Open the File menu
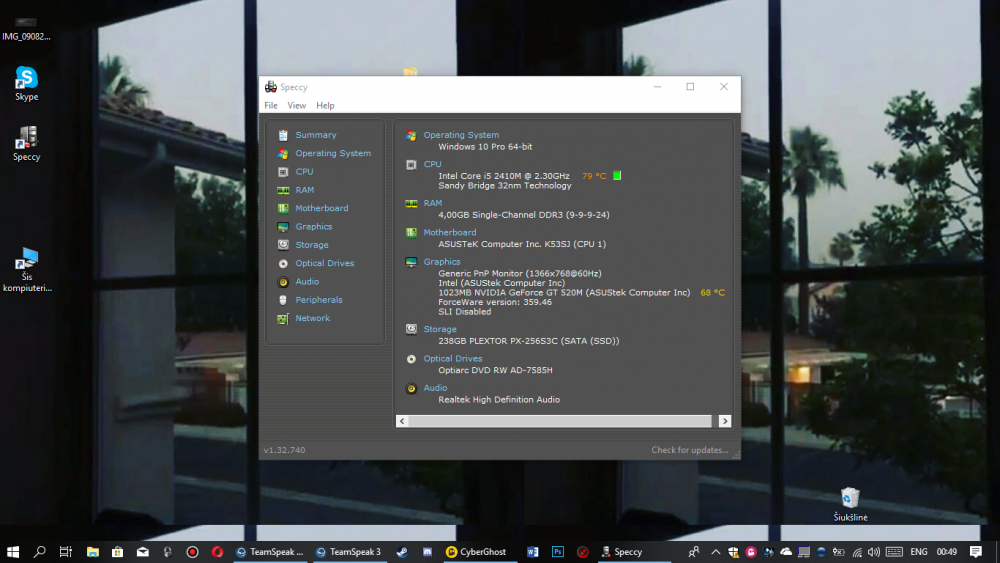Screen dimensions: 1000x563 271,106
